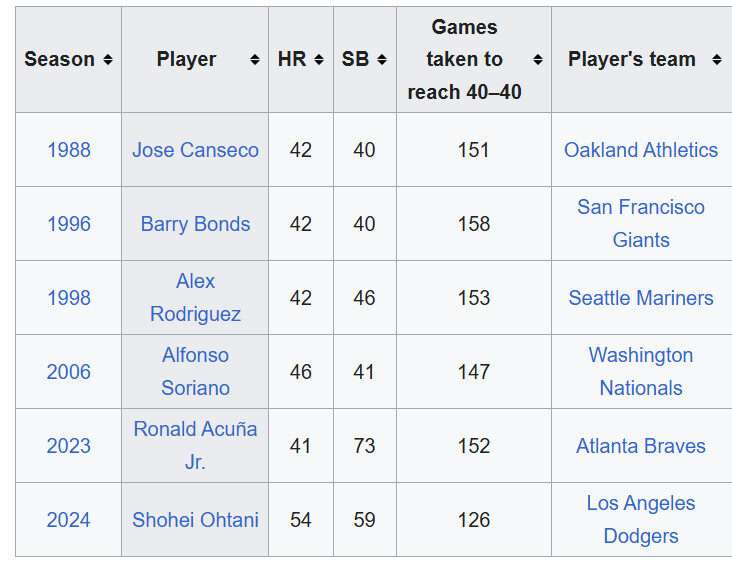
Task: Open Barry Bonds player page
Action: pyautogui.click(x=195, y=224)
